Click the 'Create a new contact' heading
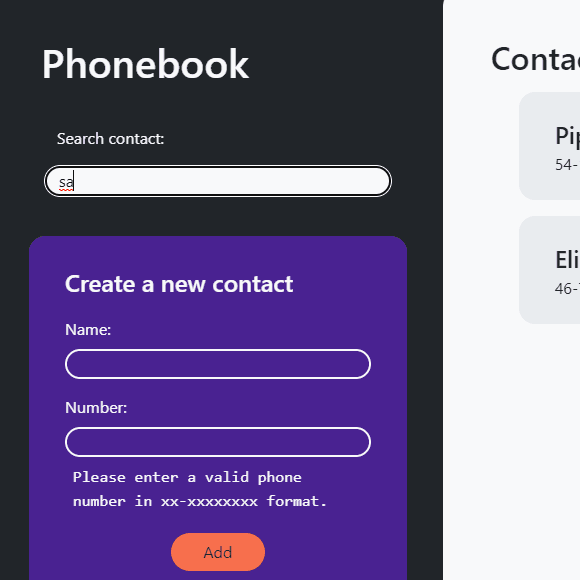The width and height of the screenshot is (580, 580). pos(179,284)
